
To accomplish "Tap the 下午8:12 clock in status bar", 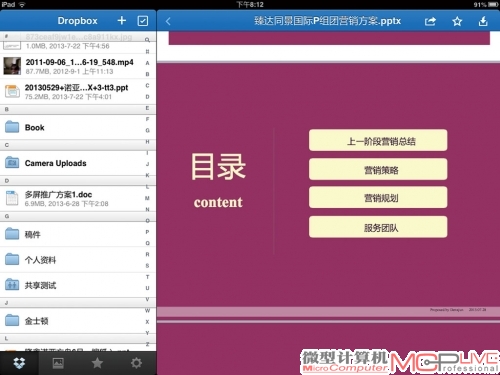I will tap(250, 5).
